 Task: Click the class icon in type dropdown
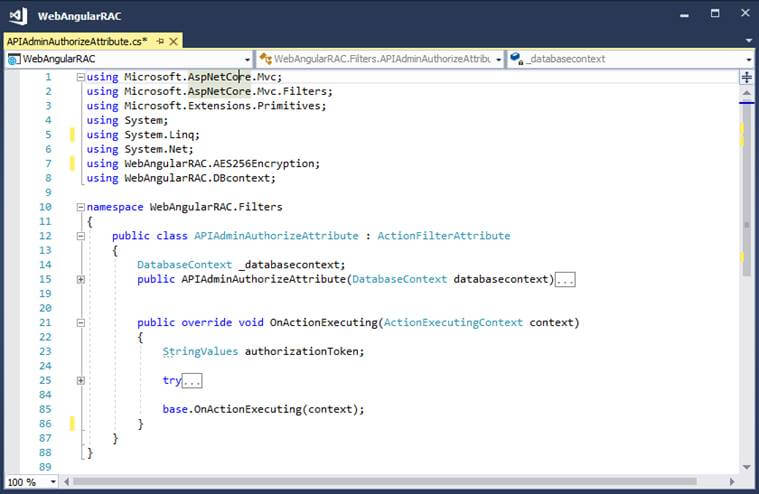click(x=265, y=59)
